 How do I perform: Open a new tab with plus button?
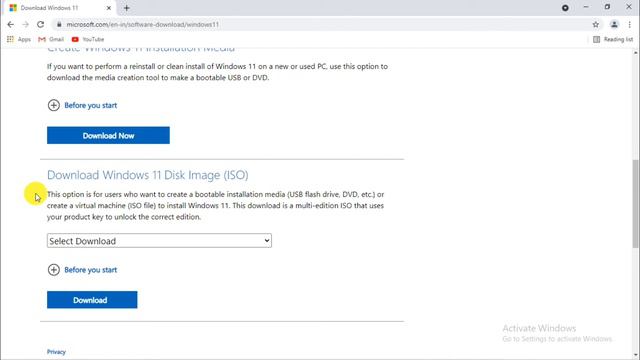[127, 8]
